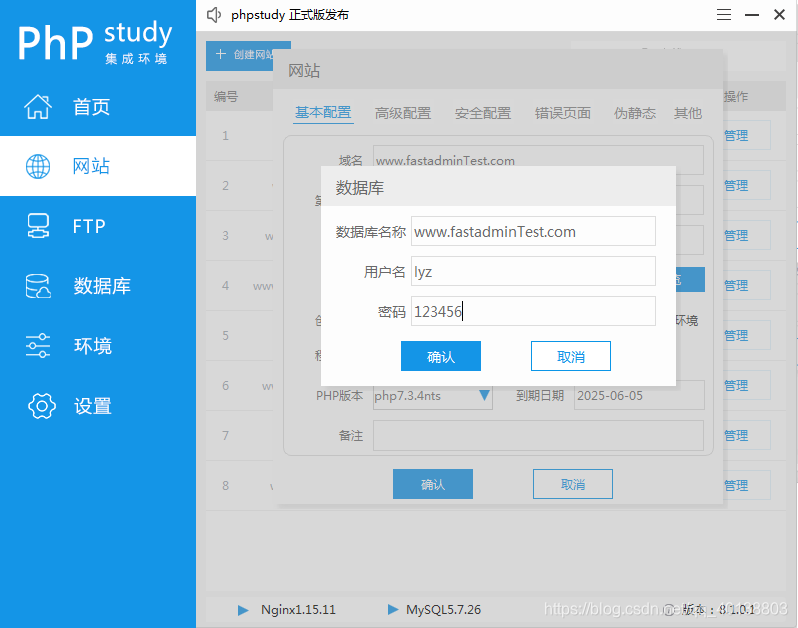Select the FTP sidebar menu label
Viewport: 798px width, 628px height.
(89, 226)
